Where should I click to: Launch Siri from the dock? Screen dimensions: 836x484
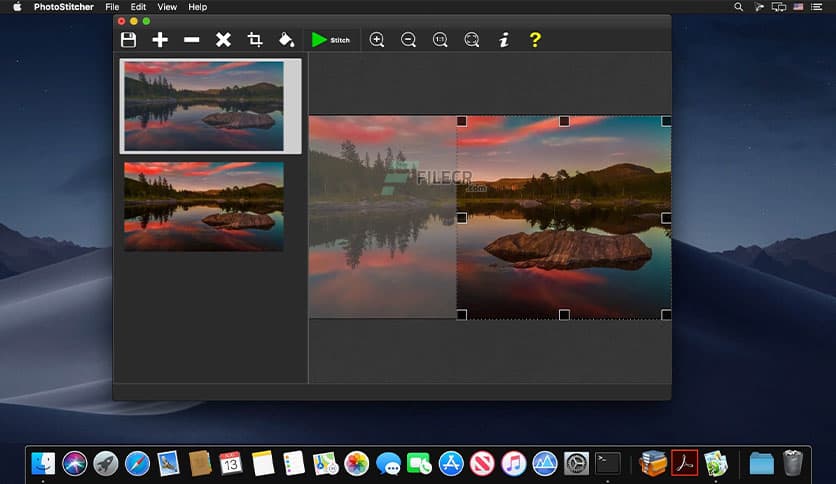click(x=75, y=463)
